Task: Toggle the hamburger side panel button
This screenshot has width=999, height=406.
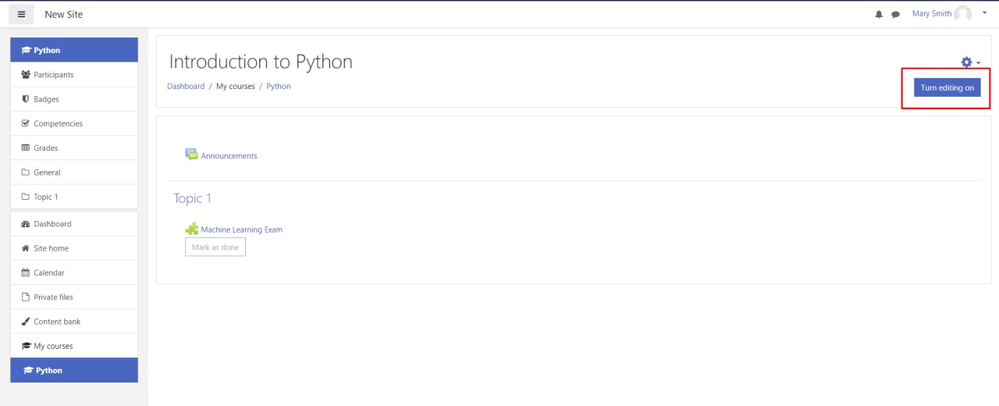Action: click(x=21, y=14)
